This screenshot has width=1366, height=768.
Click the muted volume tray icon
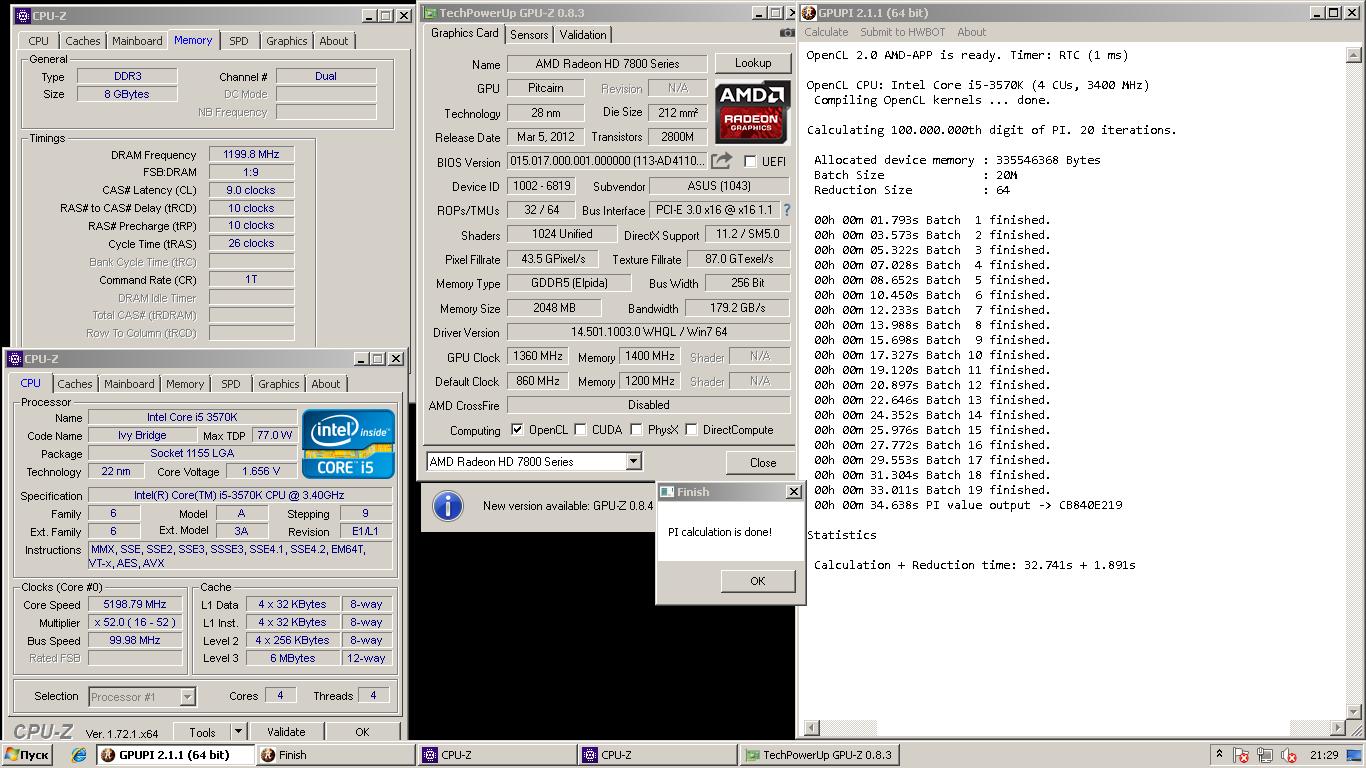[x=1289, y=756]
